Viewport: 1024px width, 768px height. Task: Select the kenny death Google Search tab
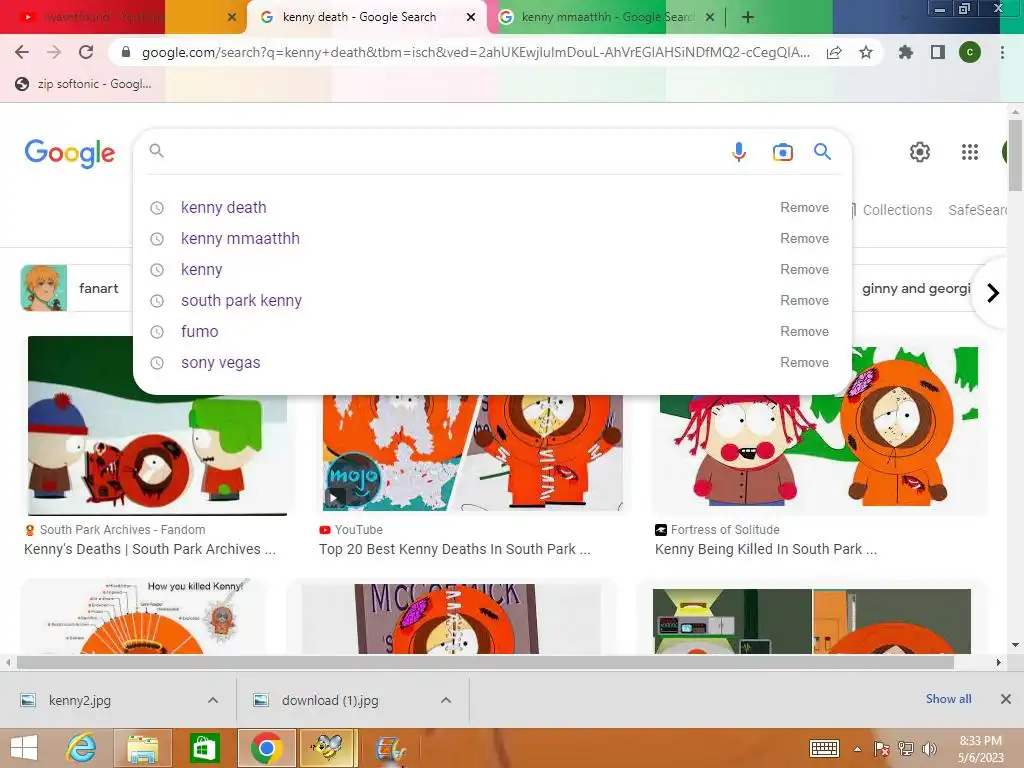[366, 17]
